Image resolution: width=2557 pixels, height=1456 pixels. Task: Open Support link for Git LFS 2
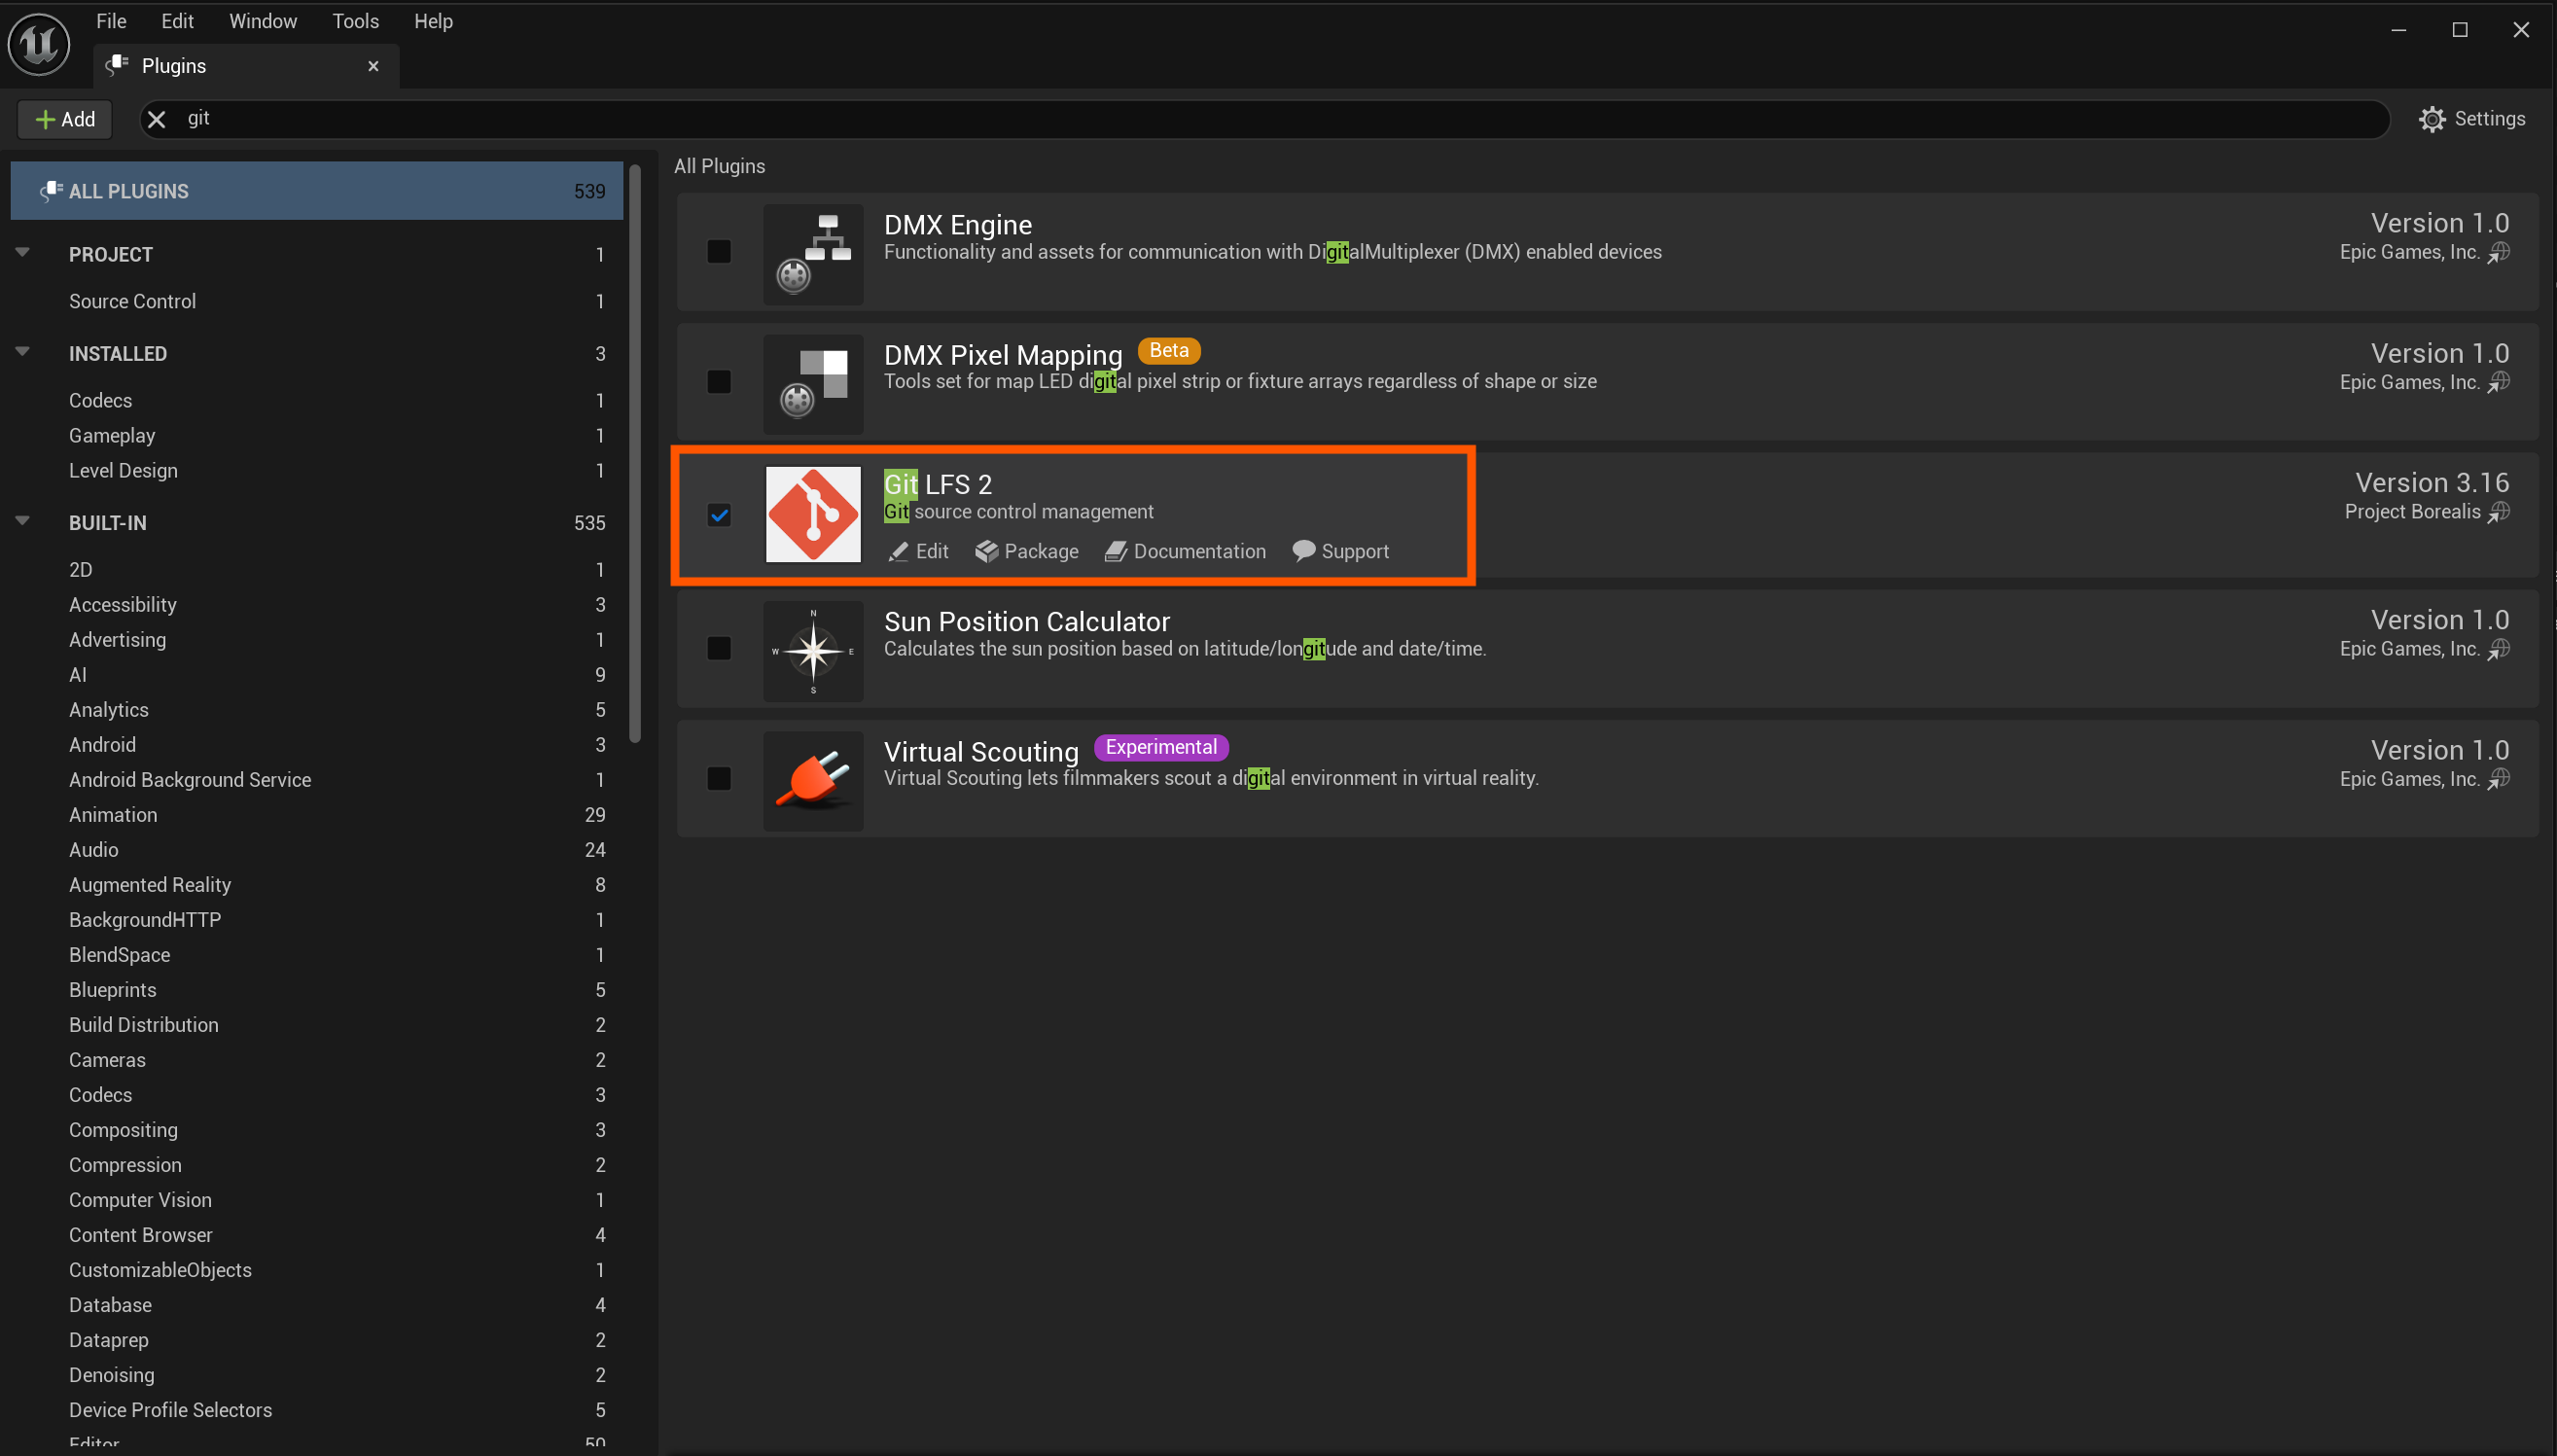[x=1340, y=551]
